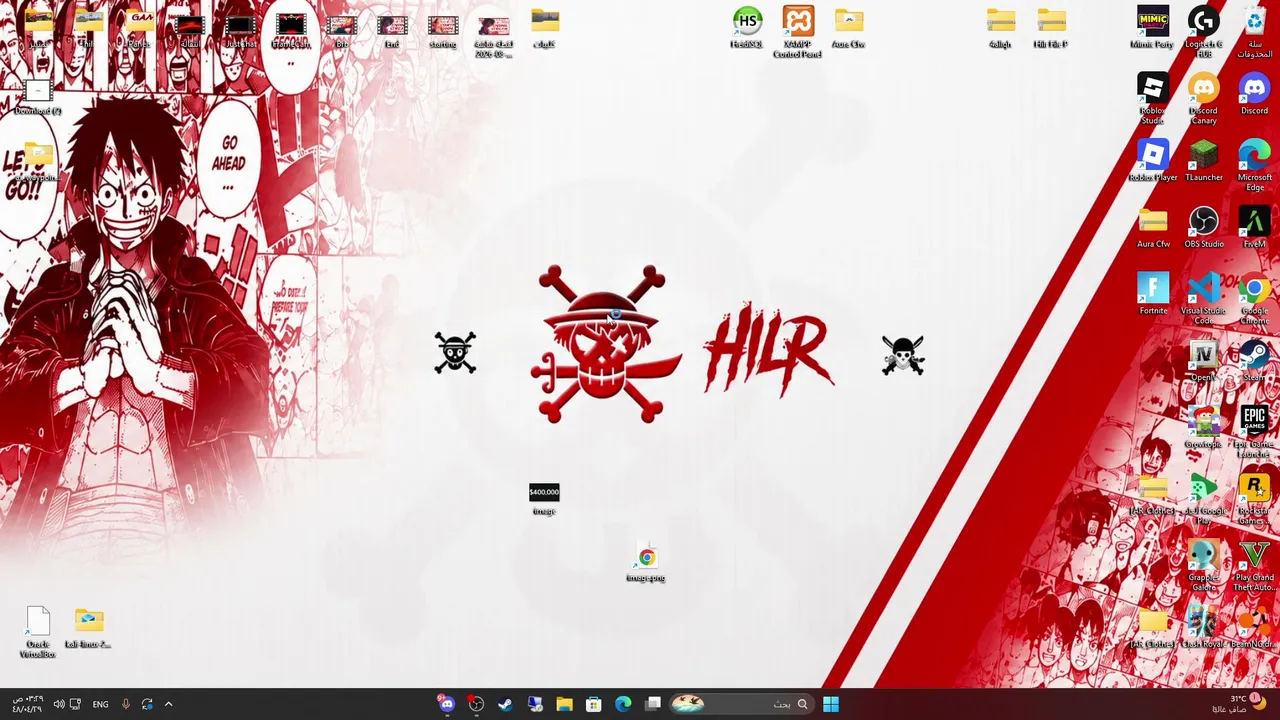1280x720 pixels.
Task: Click the Play Grand Theft Auto shortcut
Action: tap(1254, 565)
